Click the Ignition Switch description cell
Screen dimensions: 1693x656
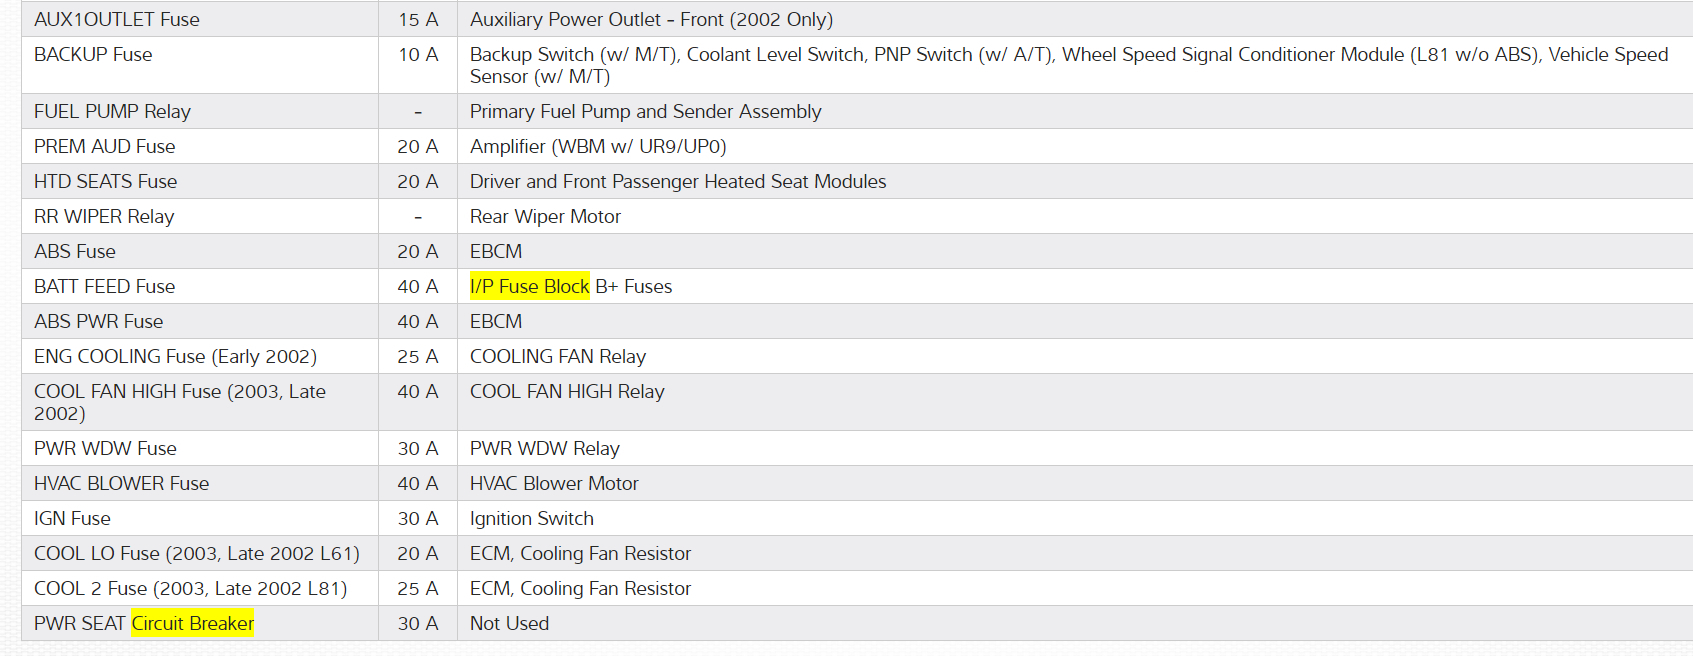click(532, 519)
